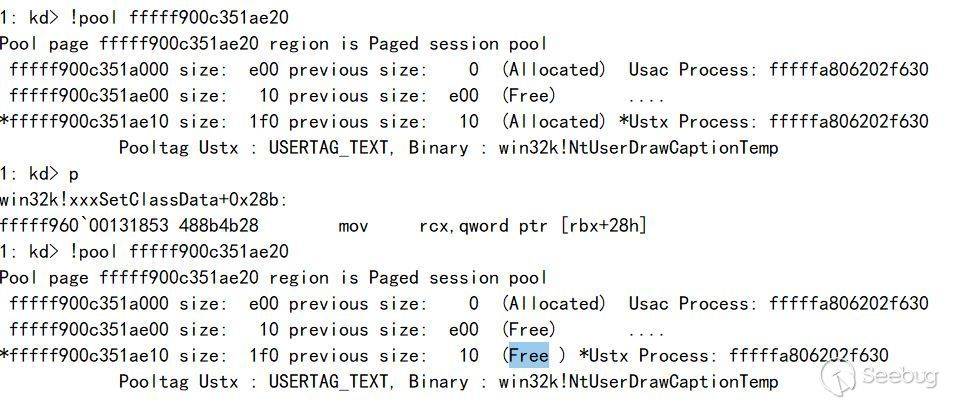Click the first "win32k!NtUserDrawCaptionTemp" binary name
Screen dimensions: 966x404
point(638,147)
